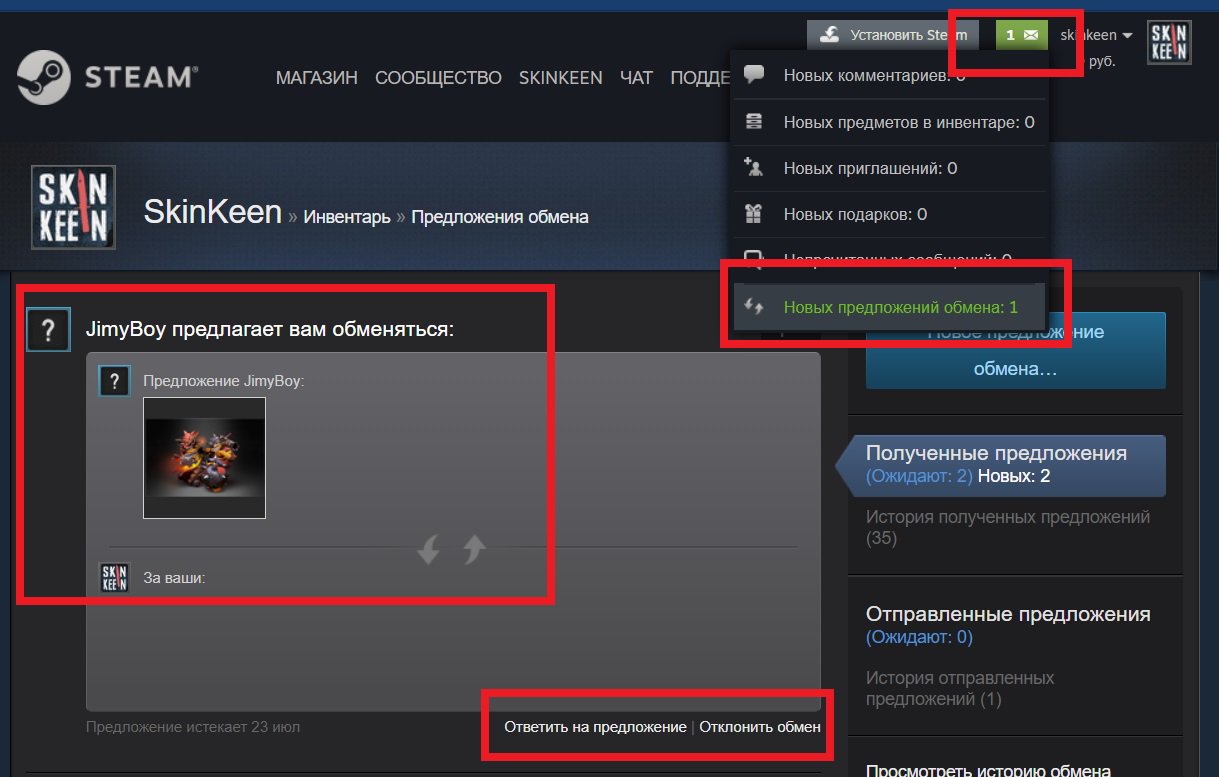The image size is (1219, 777).
Task: Click the Steam logo
Action: [x=107, y=78]
